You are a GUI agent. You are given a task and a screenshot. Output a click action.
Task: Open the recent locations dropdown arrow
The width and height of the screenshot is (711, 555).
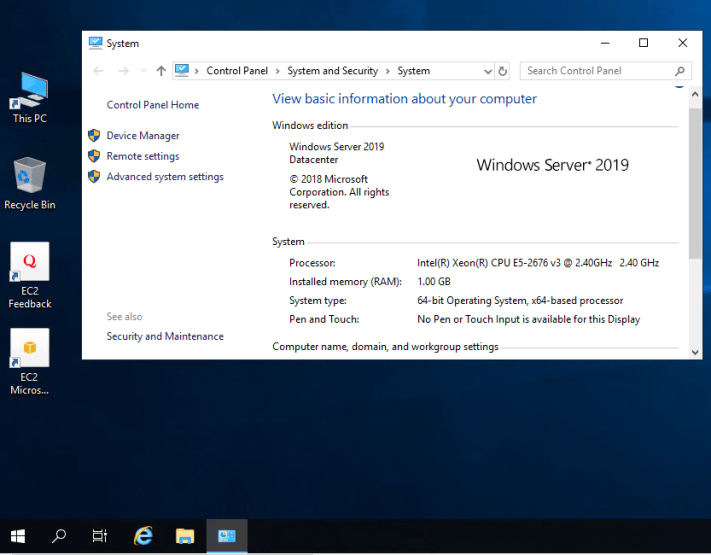(x=144, y=71)
